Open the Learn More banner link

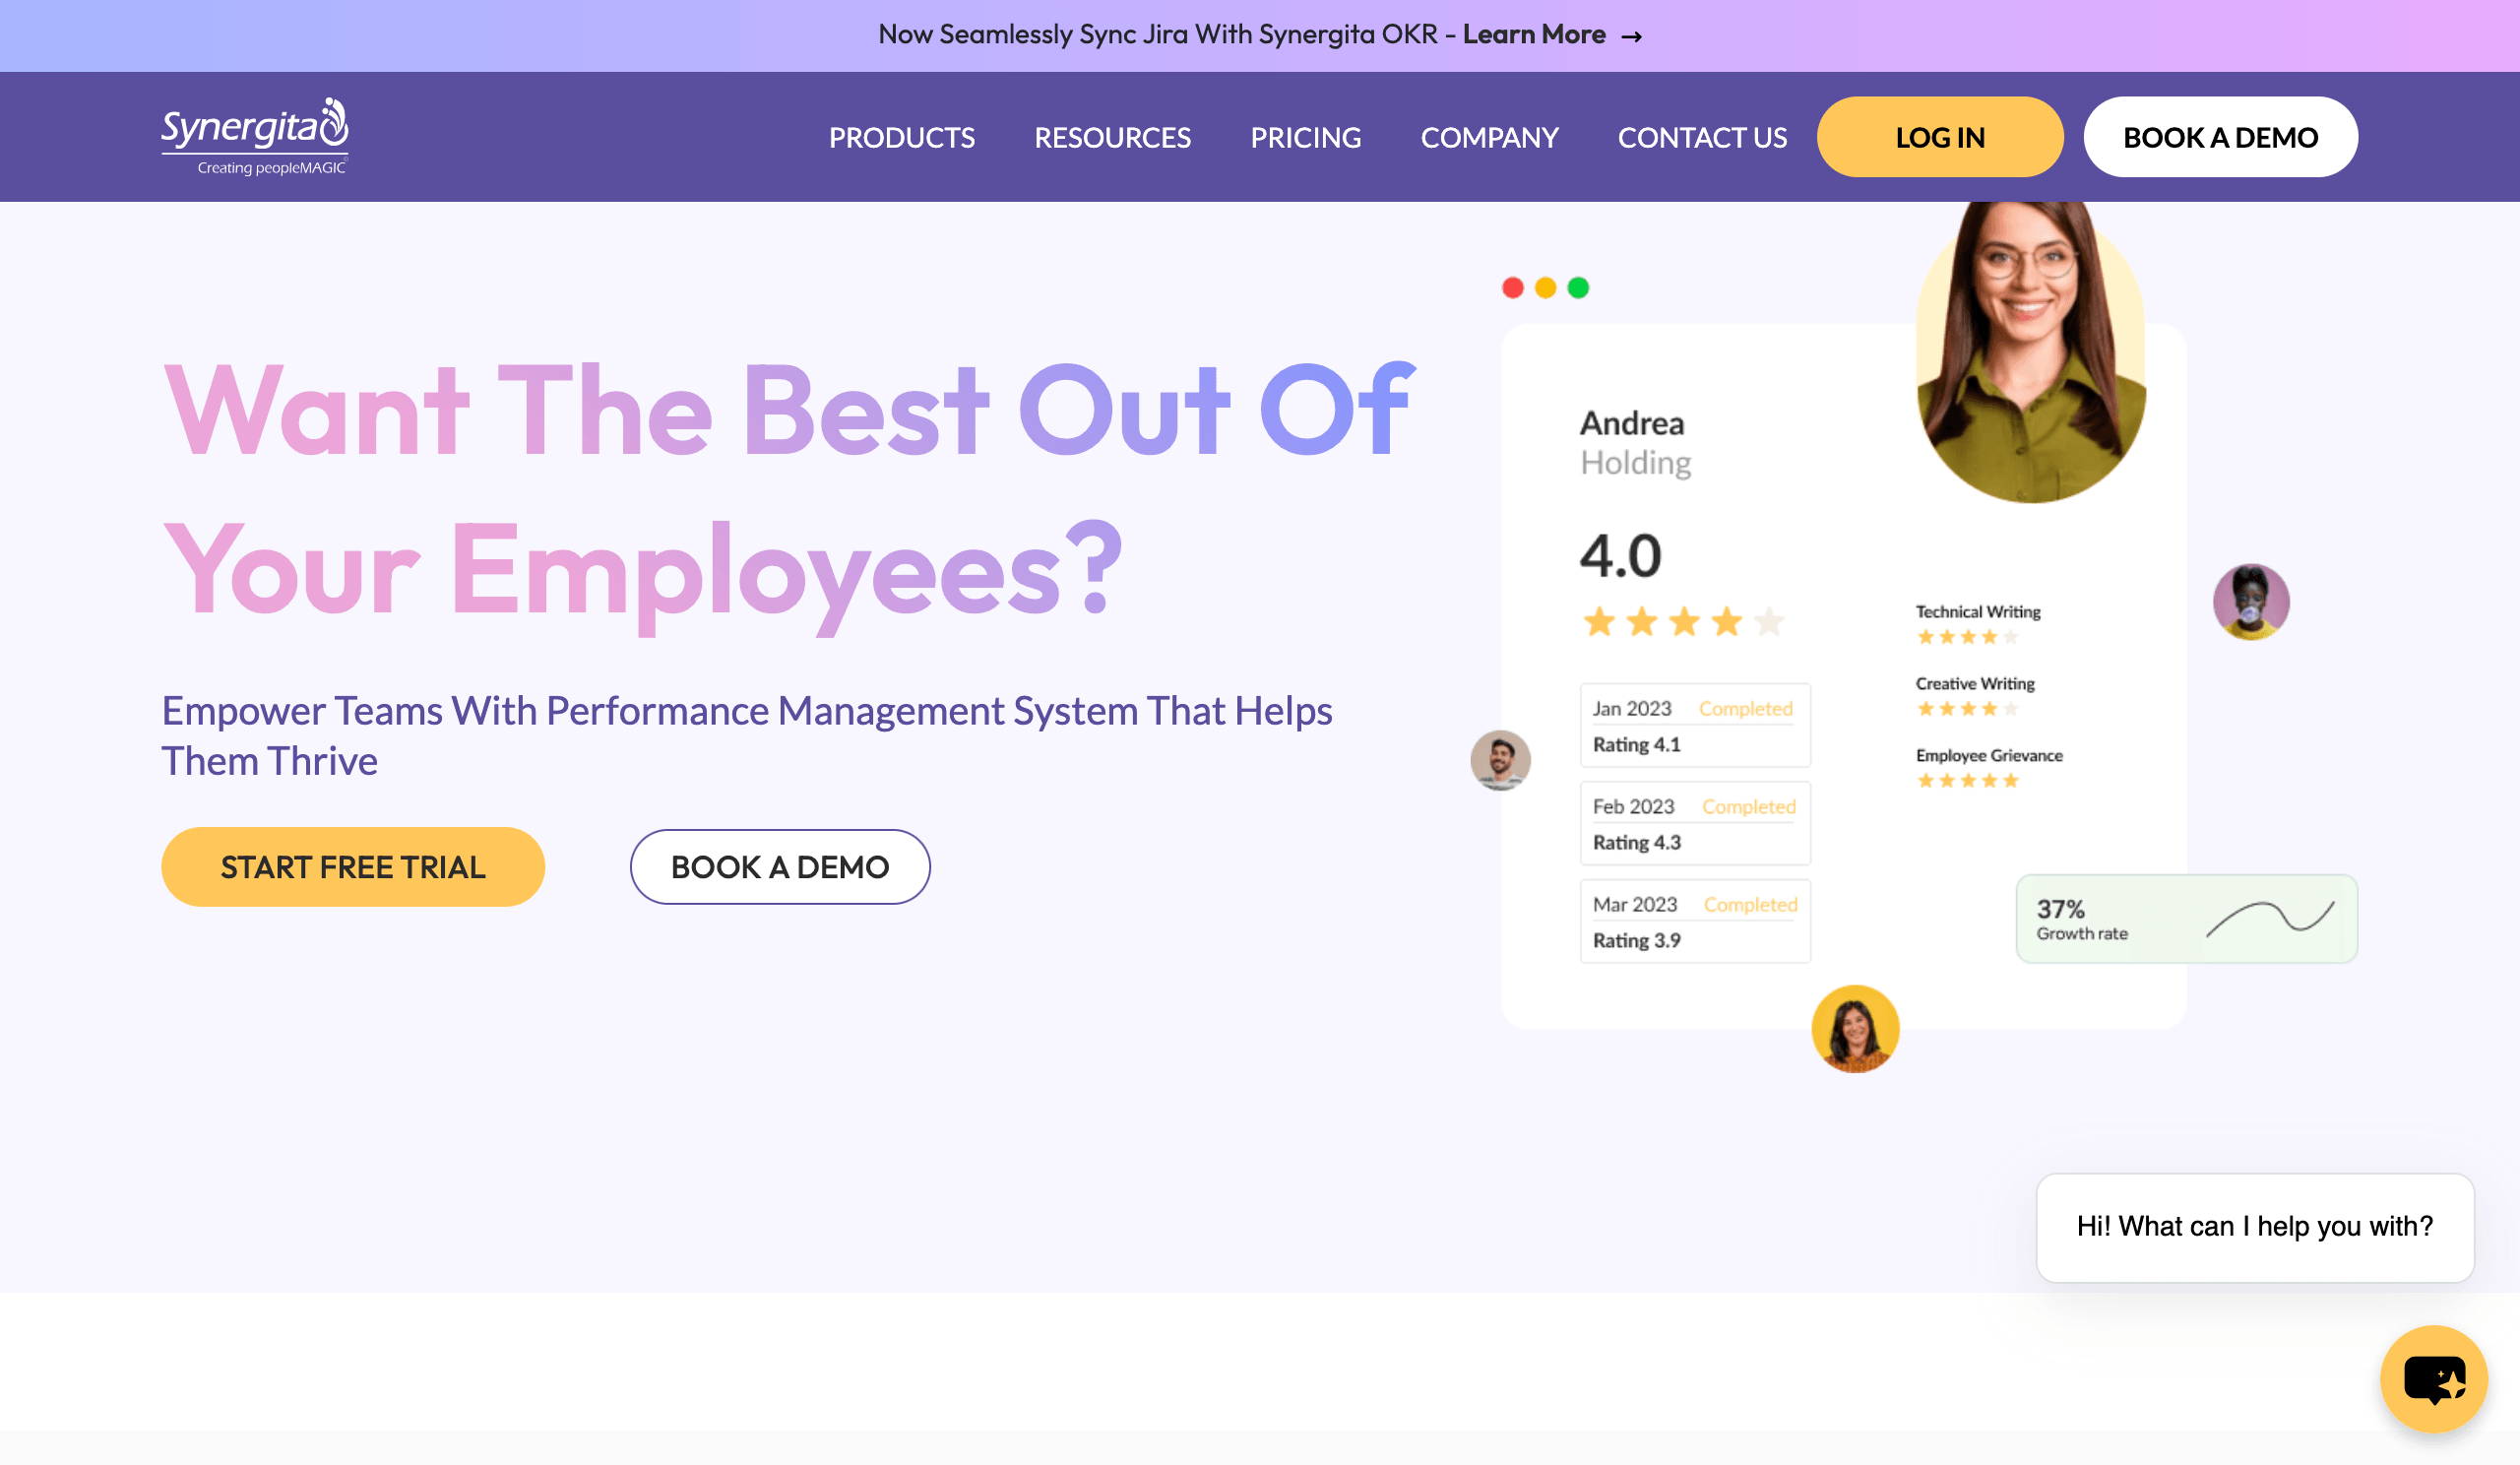coord(1534,34)
